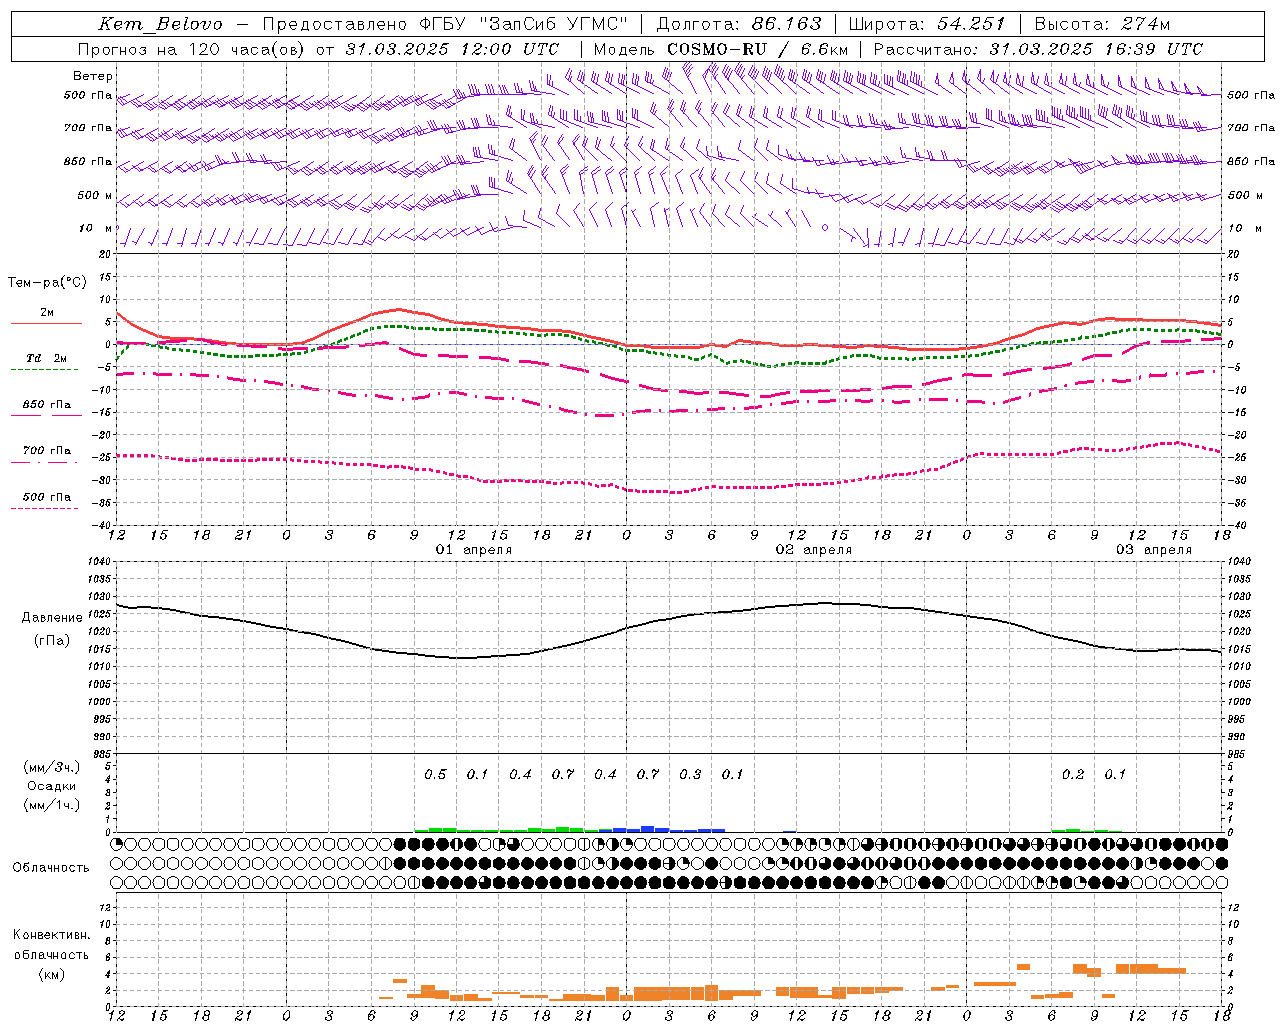Click the 0.5 precipitation amount value
The image size is (1280, 1024).
[x=435, y=774]
